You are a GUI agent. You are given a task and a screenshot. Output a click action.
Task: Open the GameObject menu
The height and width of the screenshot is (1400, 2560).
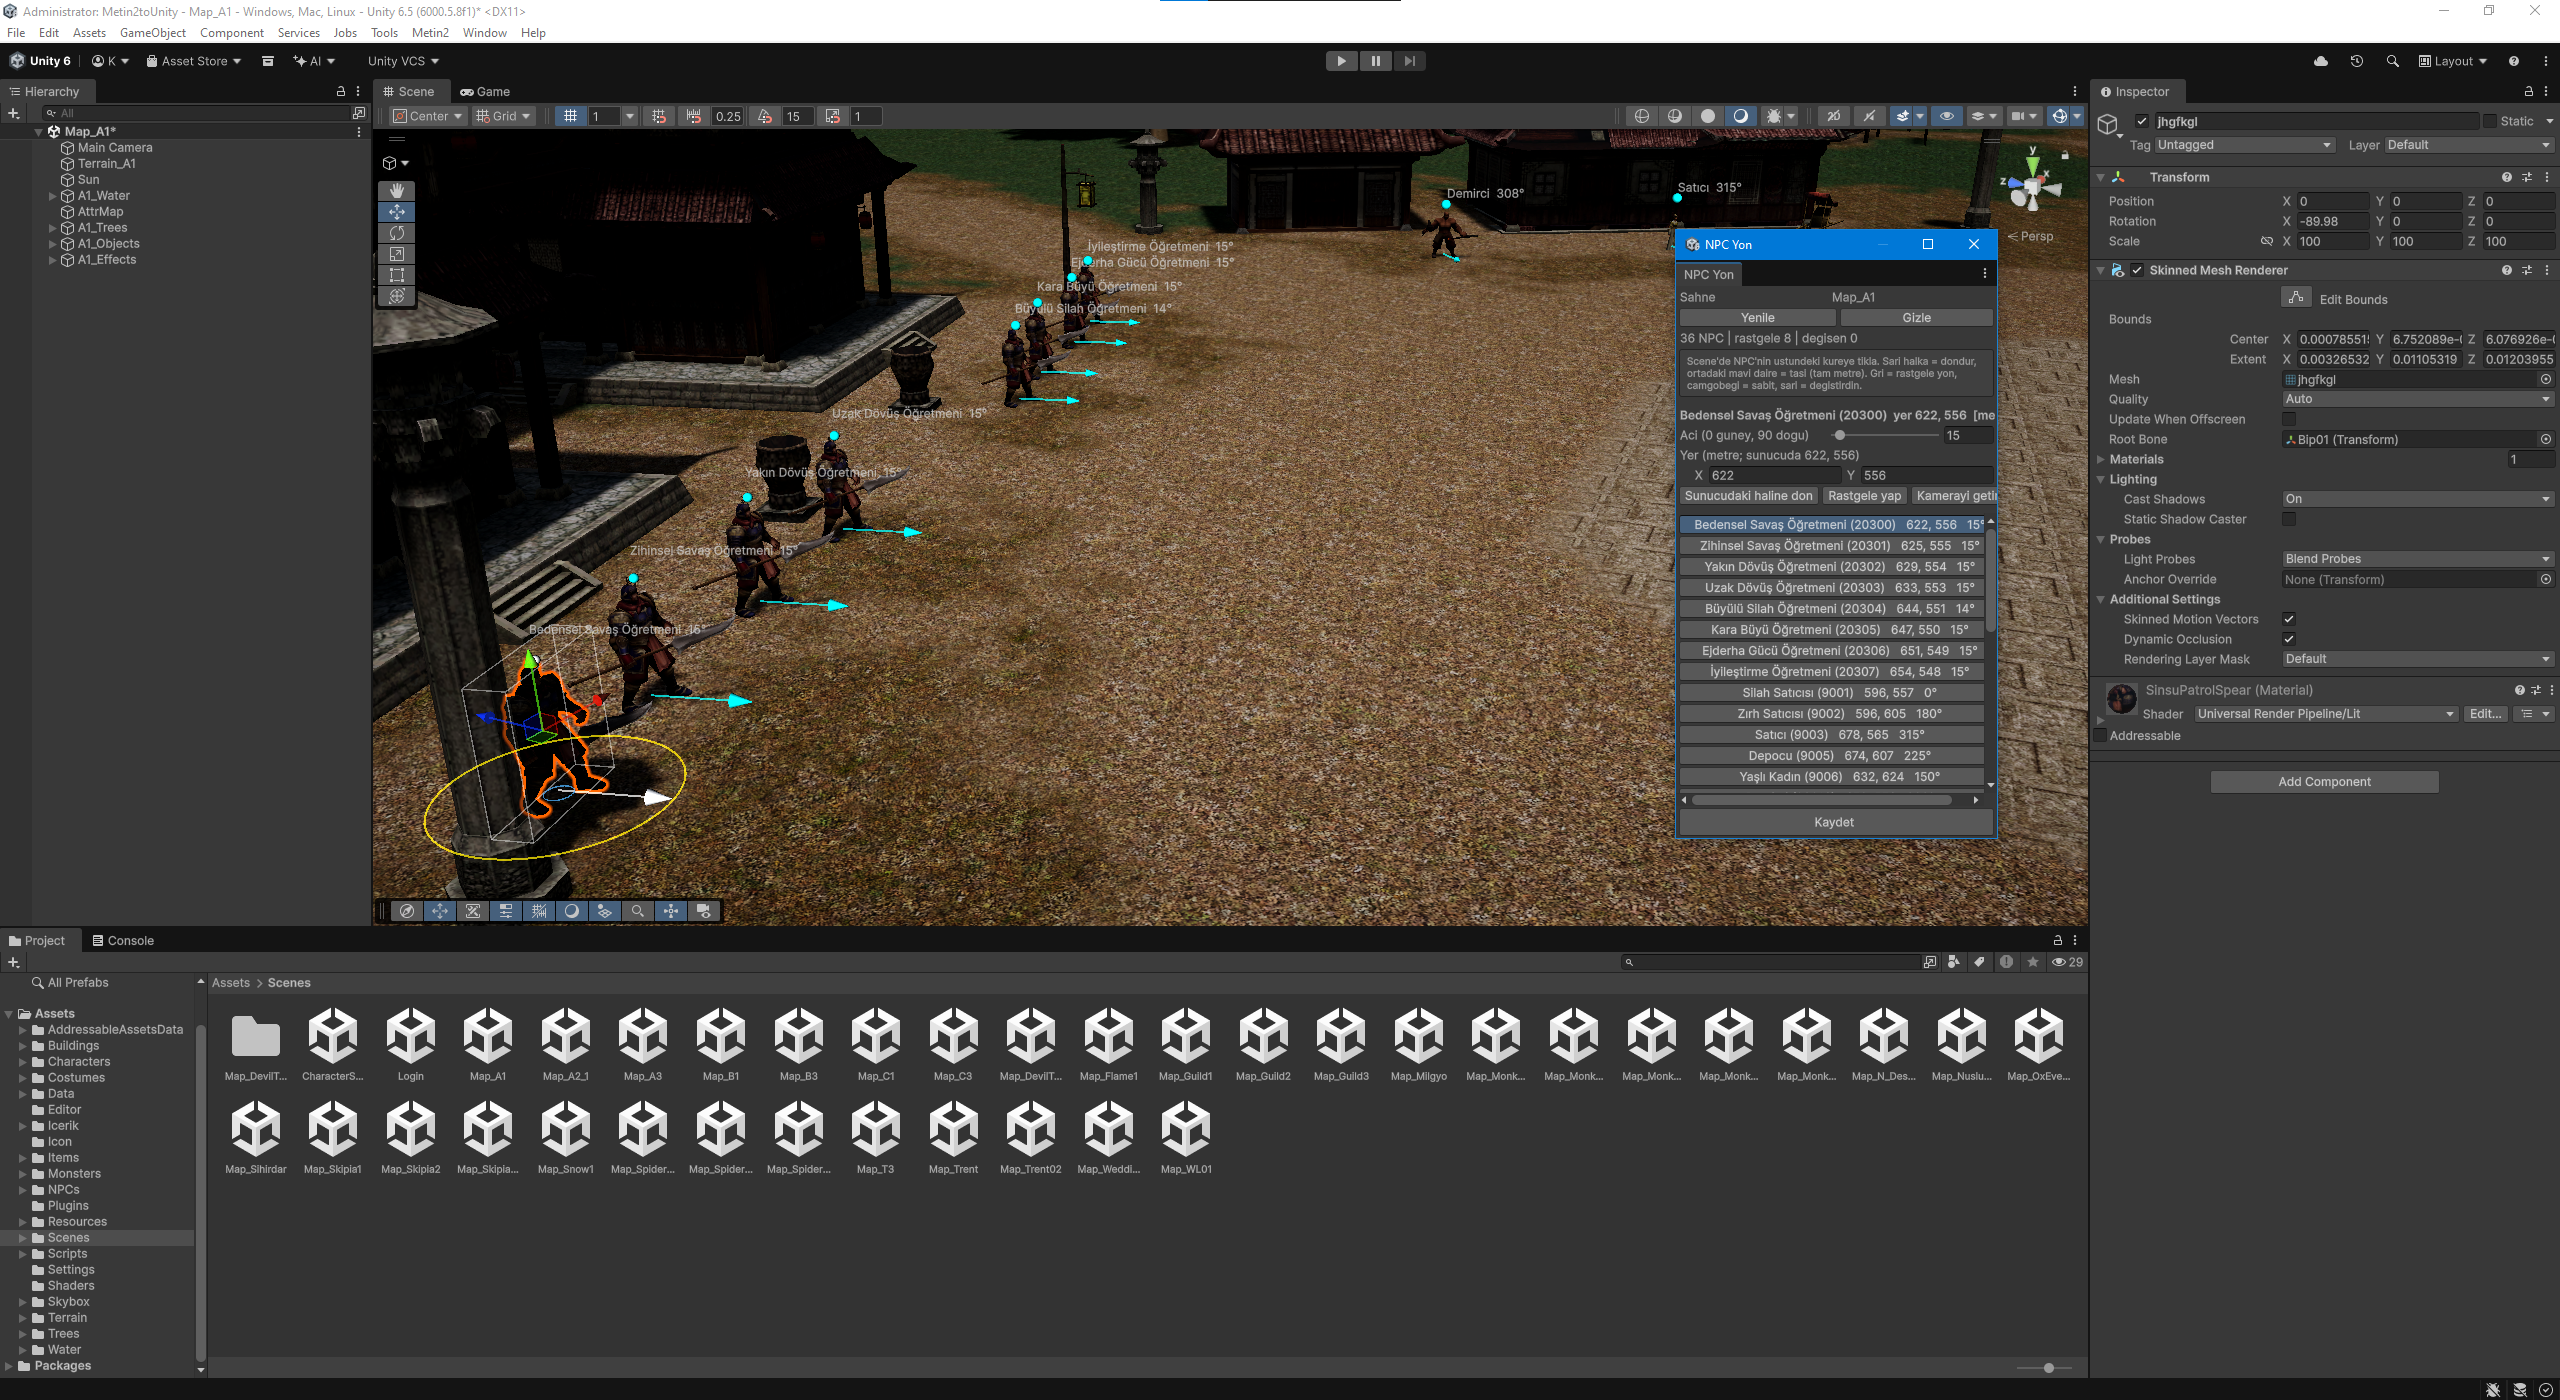[x=153, y=33]
